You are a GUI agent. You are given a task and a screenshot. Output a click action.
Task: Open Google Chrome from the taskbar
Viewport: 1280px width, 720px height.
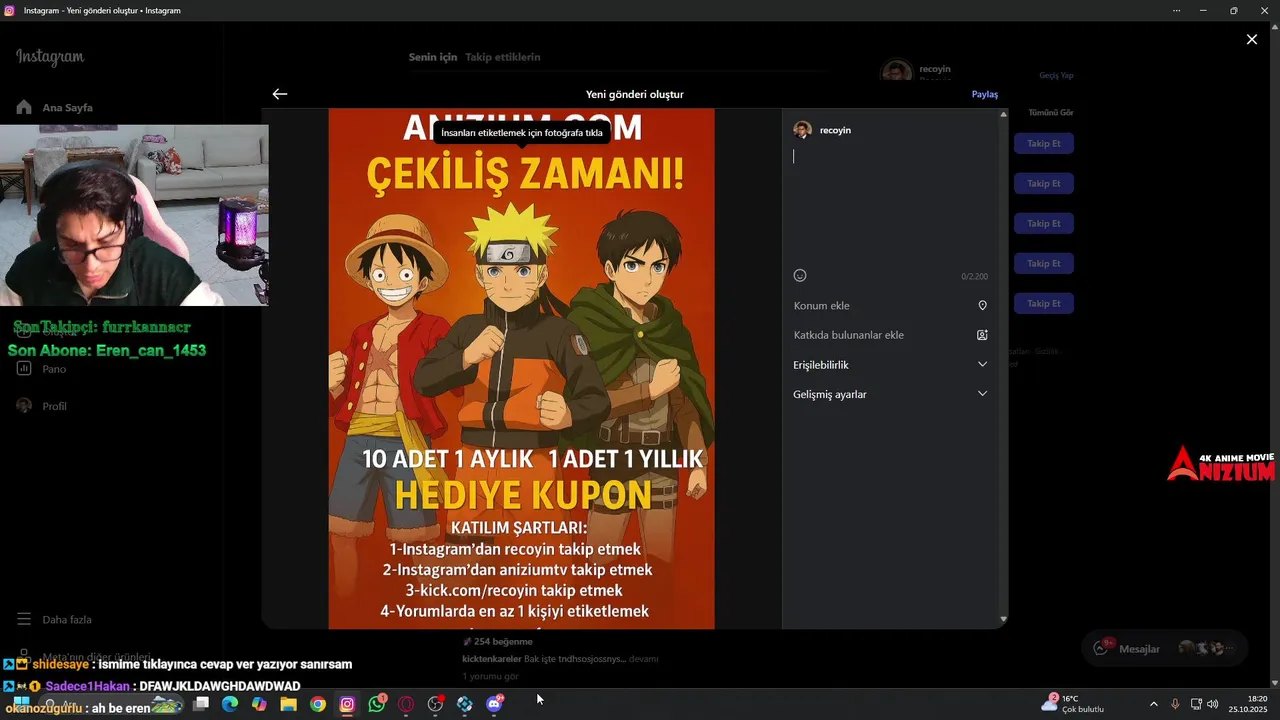pyautogui.click(x=318, y=704)
